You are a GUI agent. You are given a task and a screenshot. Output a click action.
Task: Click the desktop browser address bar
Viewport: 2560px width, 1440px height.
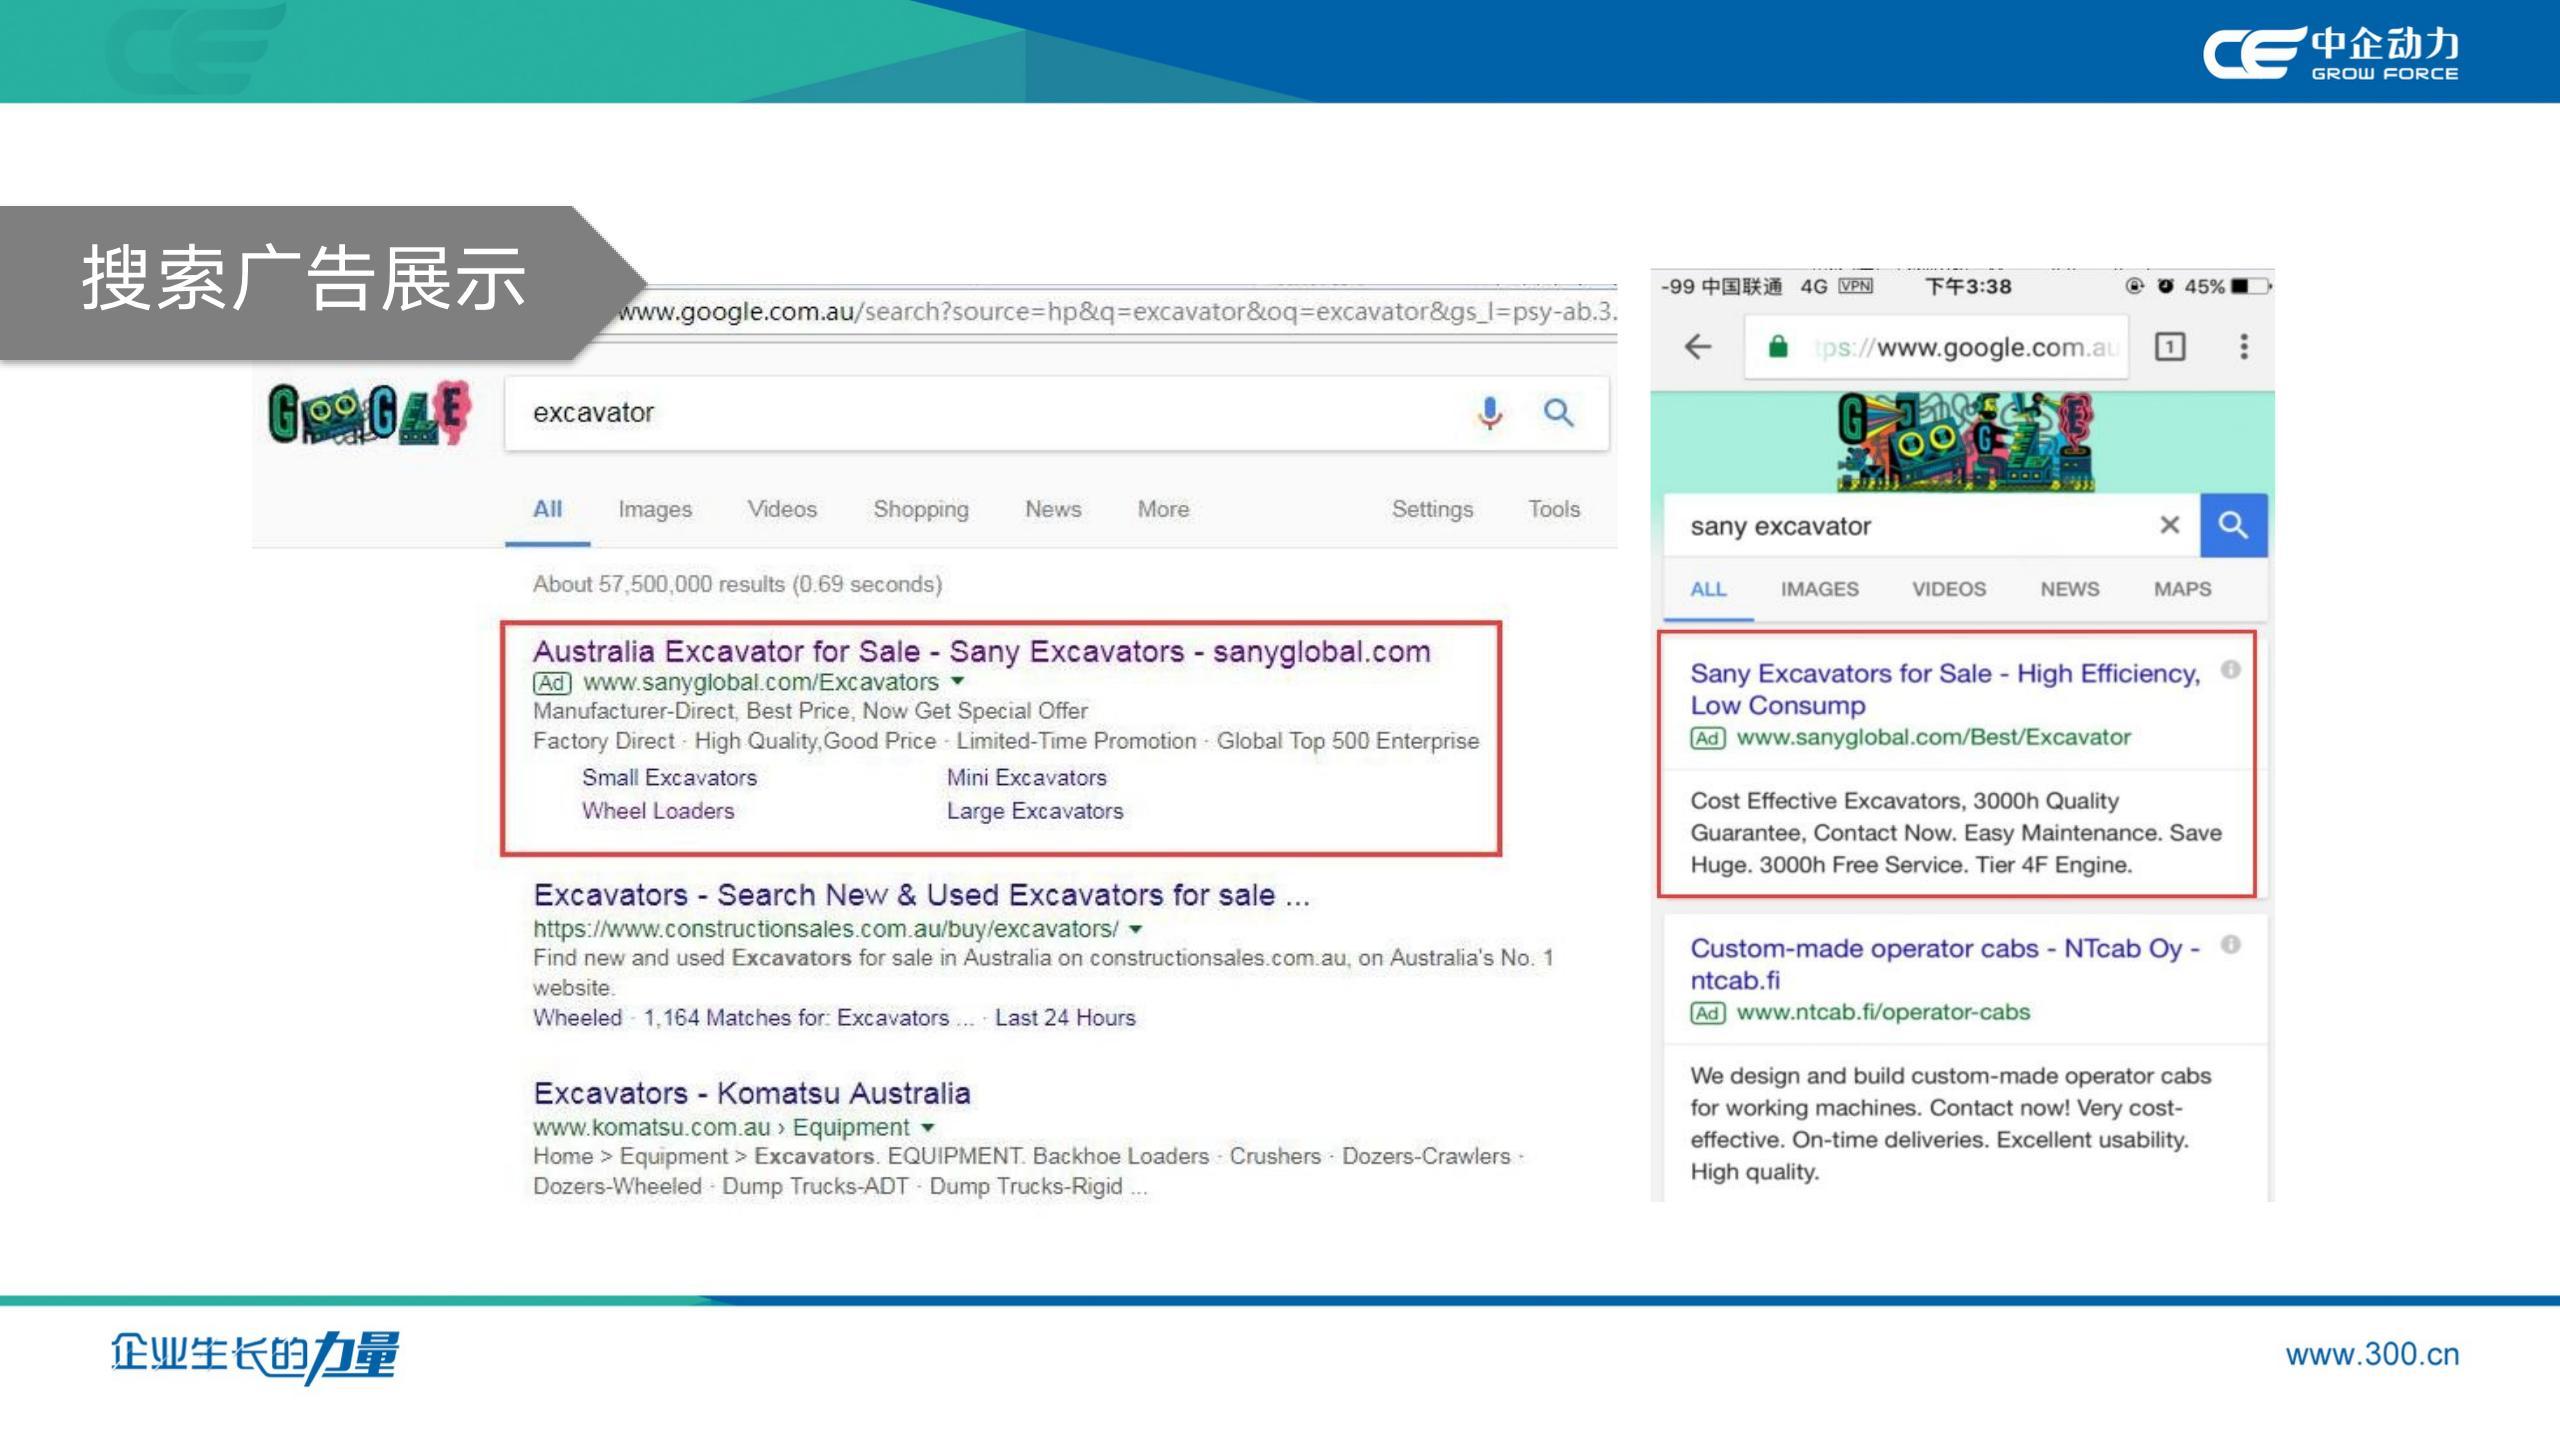point(1115,312)
